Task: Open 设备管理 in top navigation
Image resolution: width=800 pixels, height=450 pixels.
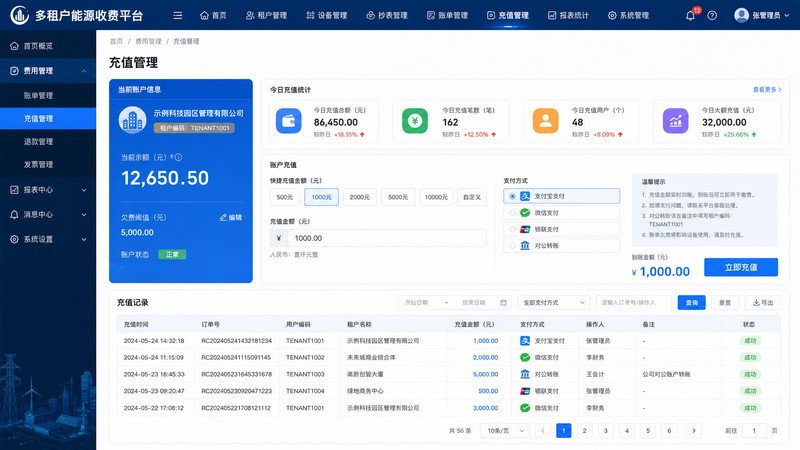Action: (327, 15)
